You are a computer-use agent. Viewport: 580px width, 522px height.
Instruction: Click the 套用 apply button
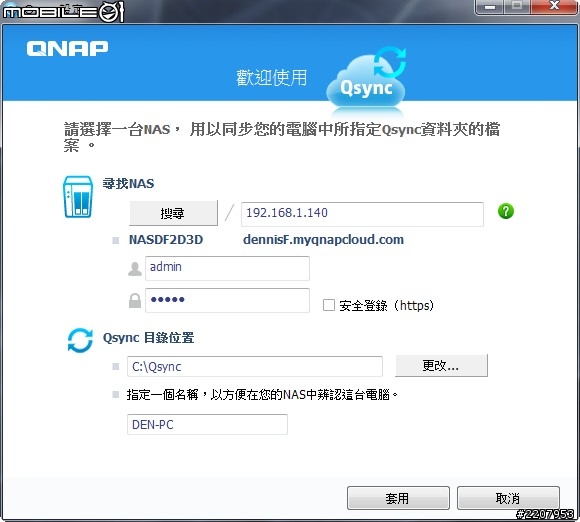[398, 498]
